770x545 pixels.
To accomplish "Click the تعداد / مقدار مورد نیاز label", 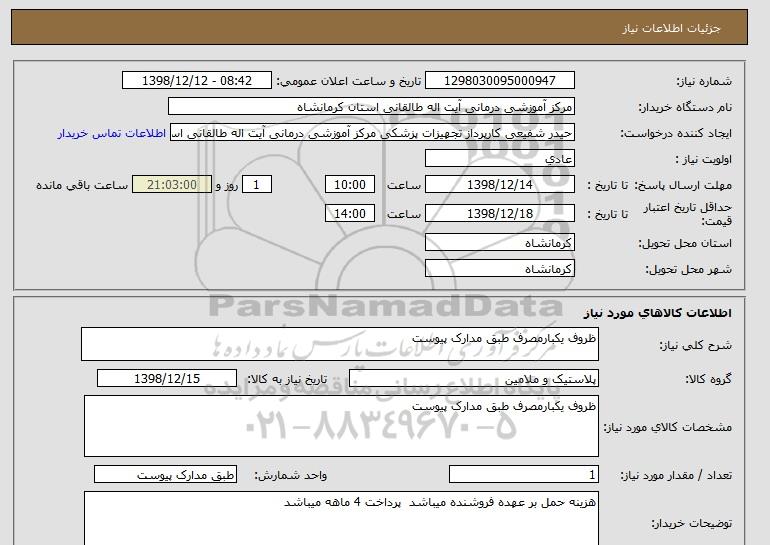I will click(x=676, y=475).
